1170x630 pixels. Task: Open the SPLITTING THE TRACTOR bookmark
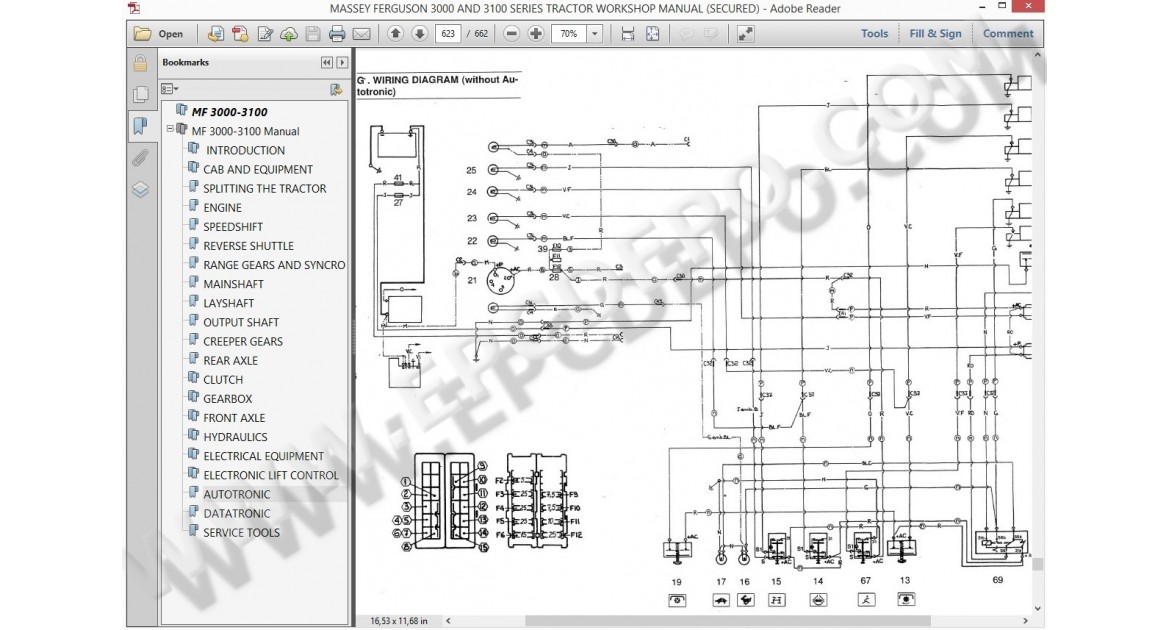tap(265, 189)
